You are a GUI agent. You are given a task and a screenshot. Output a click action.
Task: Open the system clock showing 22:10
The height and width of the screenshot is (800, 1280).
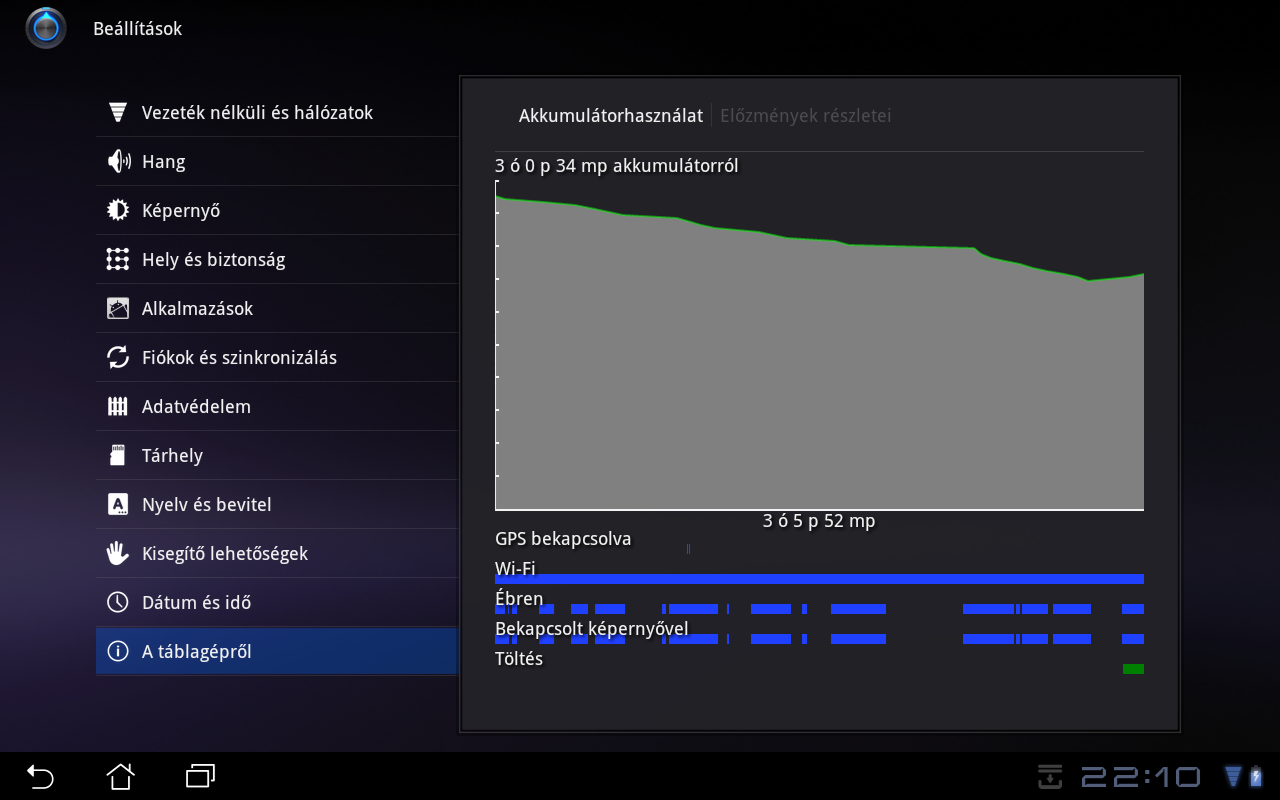point(1140,776)
